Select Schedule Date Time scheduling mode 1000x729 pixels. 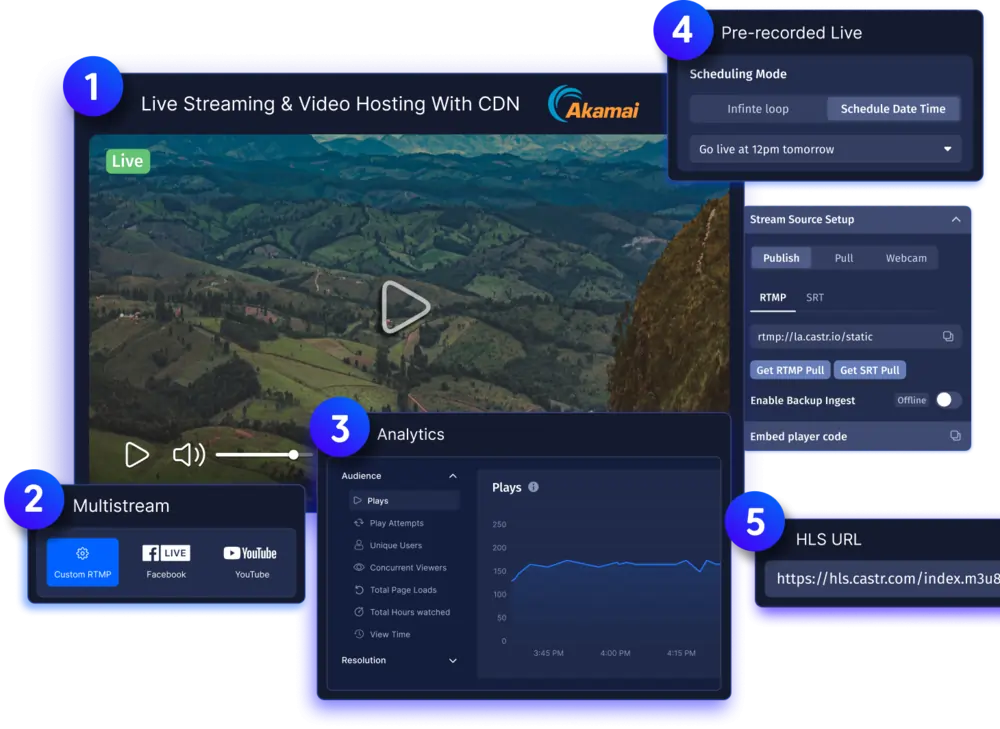point(893,108)
